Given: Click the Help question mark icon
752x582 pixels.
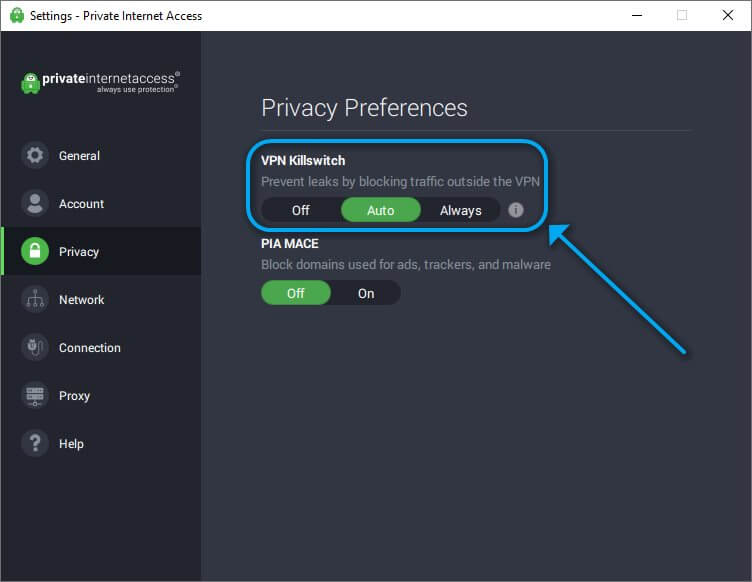Looking at the screenshot, I should point(35,443).
